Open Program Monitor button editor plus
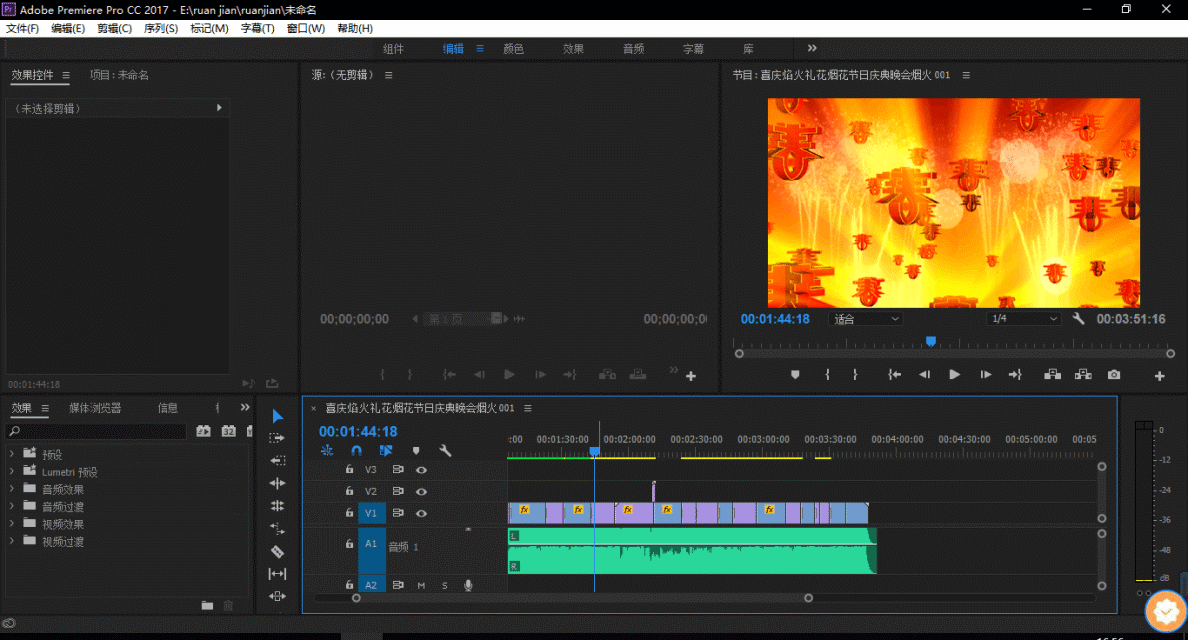 (x=1159, y=376)
